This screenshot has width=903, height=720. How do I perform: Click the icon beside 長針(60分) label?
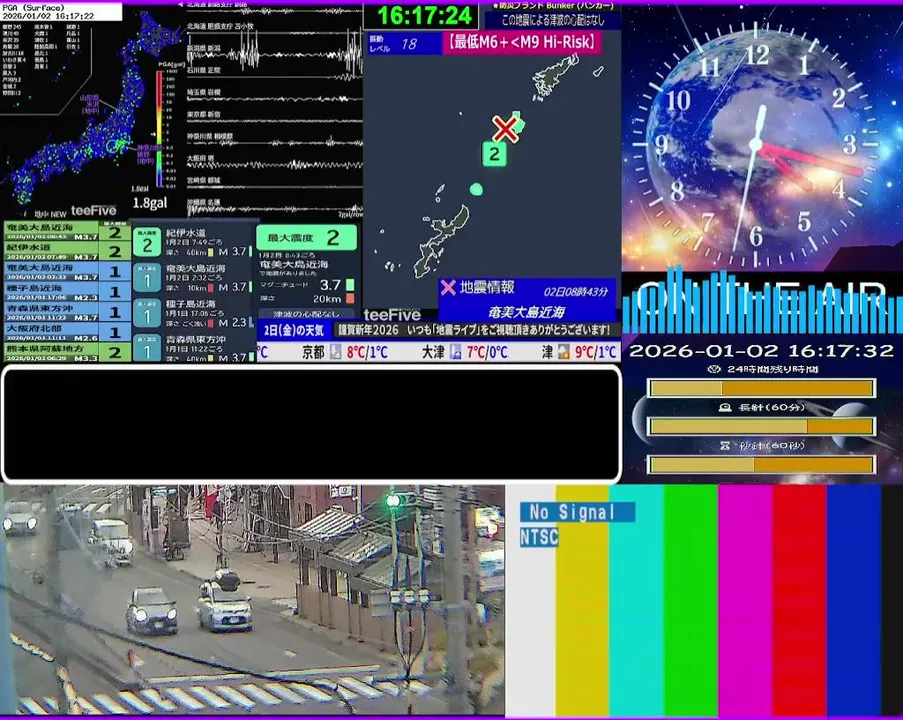coord(726,407)
